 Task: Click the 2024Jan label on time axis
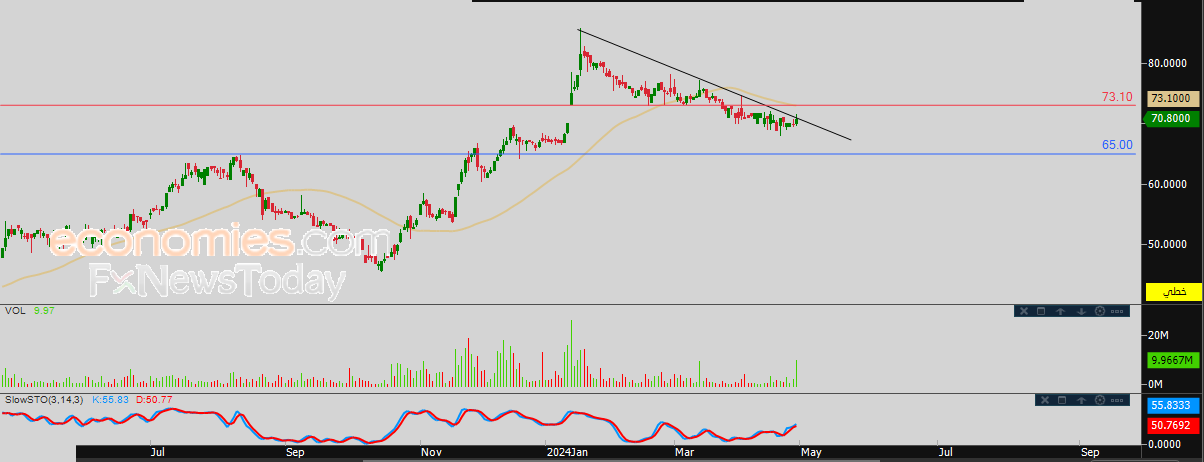click(x=567, y=452)
